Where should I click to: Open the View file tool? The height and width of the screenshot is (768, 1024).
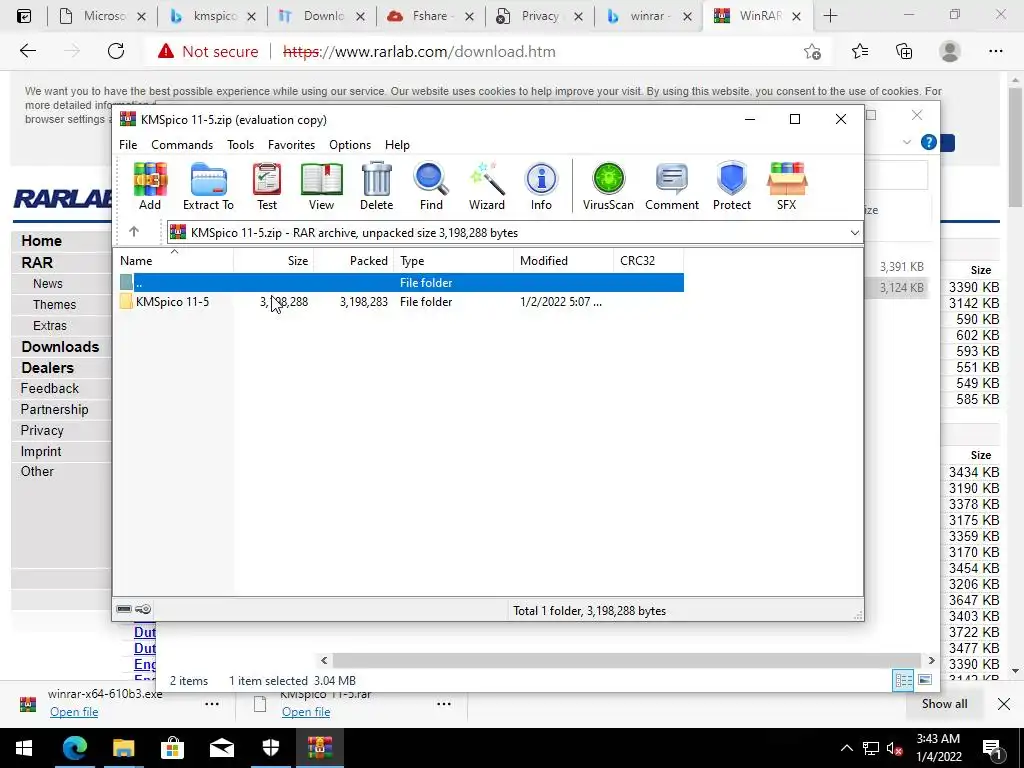click(x=321, y=186)
